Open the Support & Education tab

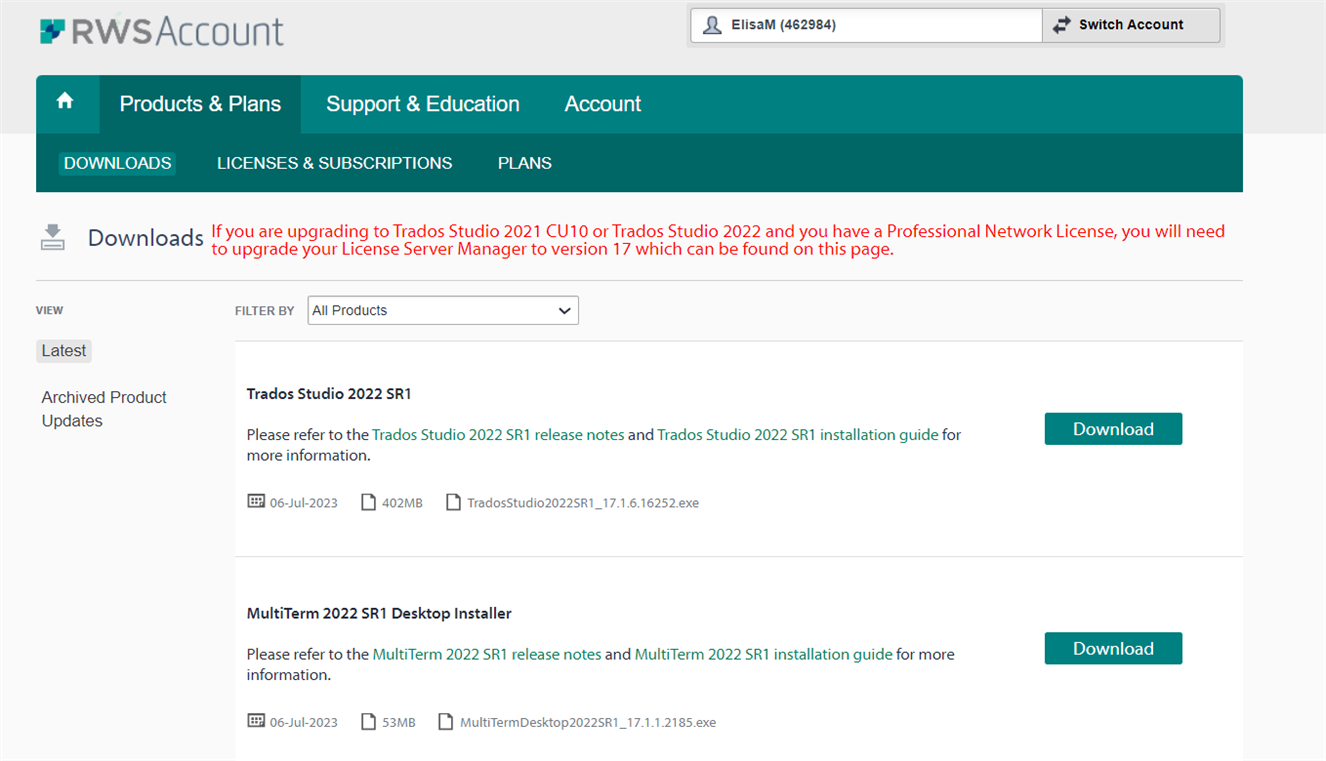pyautogui.click(x=423, y=104)
